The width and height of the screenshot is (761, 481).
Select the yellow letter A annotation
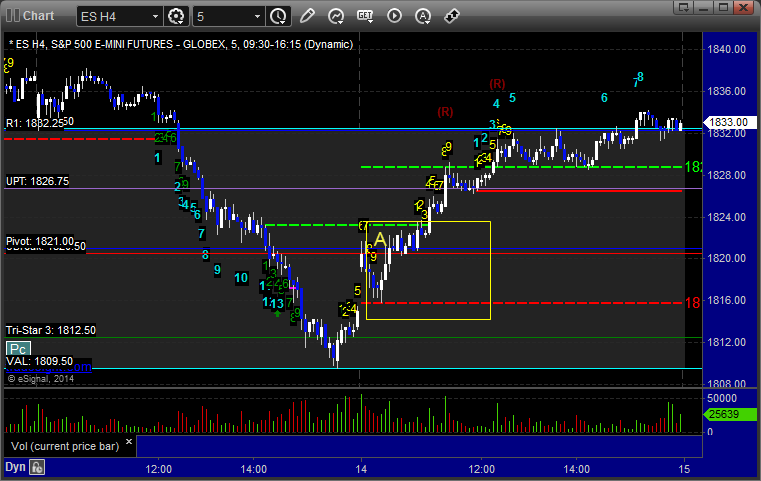pos(380,239)
